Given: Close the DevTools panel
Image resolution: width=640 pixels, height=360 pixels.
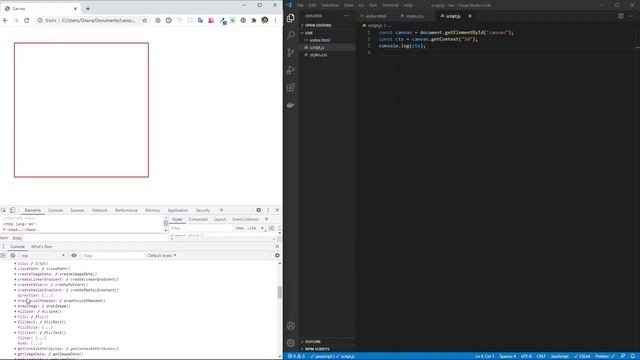Looking at the screenshot, I should point(277,210).
